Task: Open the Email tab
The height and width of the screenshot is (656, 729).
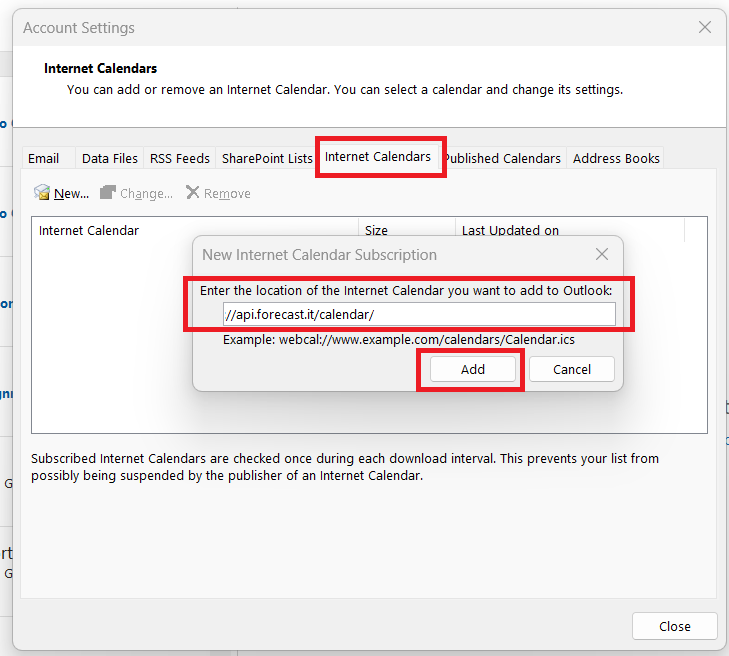Action: 44,159
